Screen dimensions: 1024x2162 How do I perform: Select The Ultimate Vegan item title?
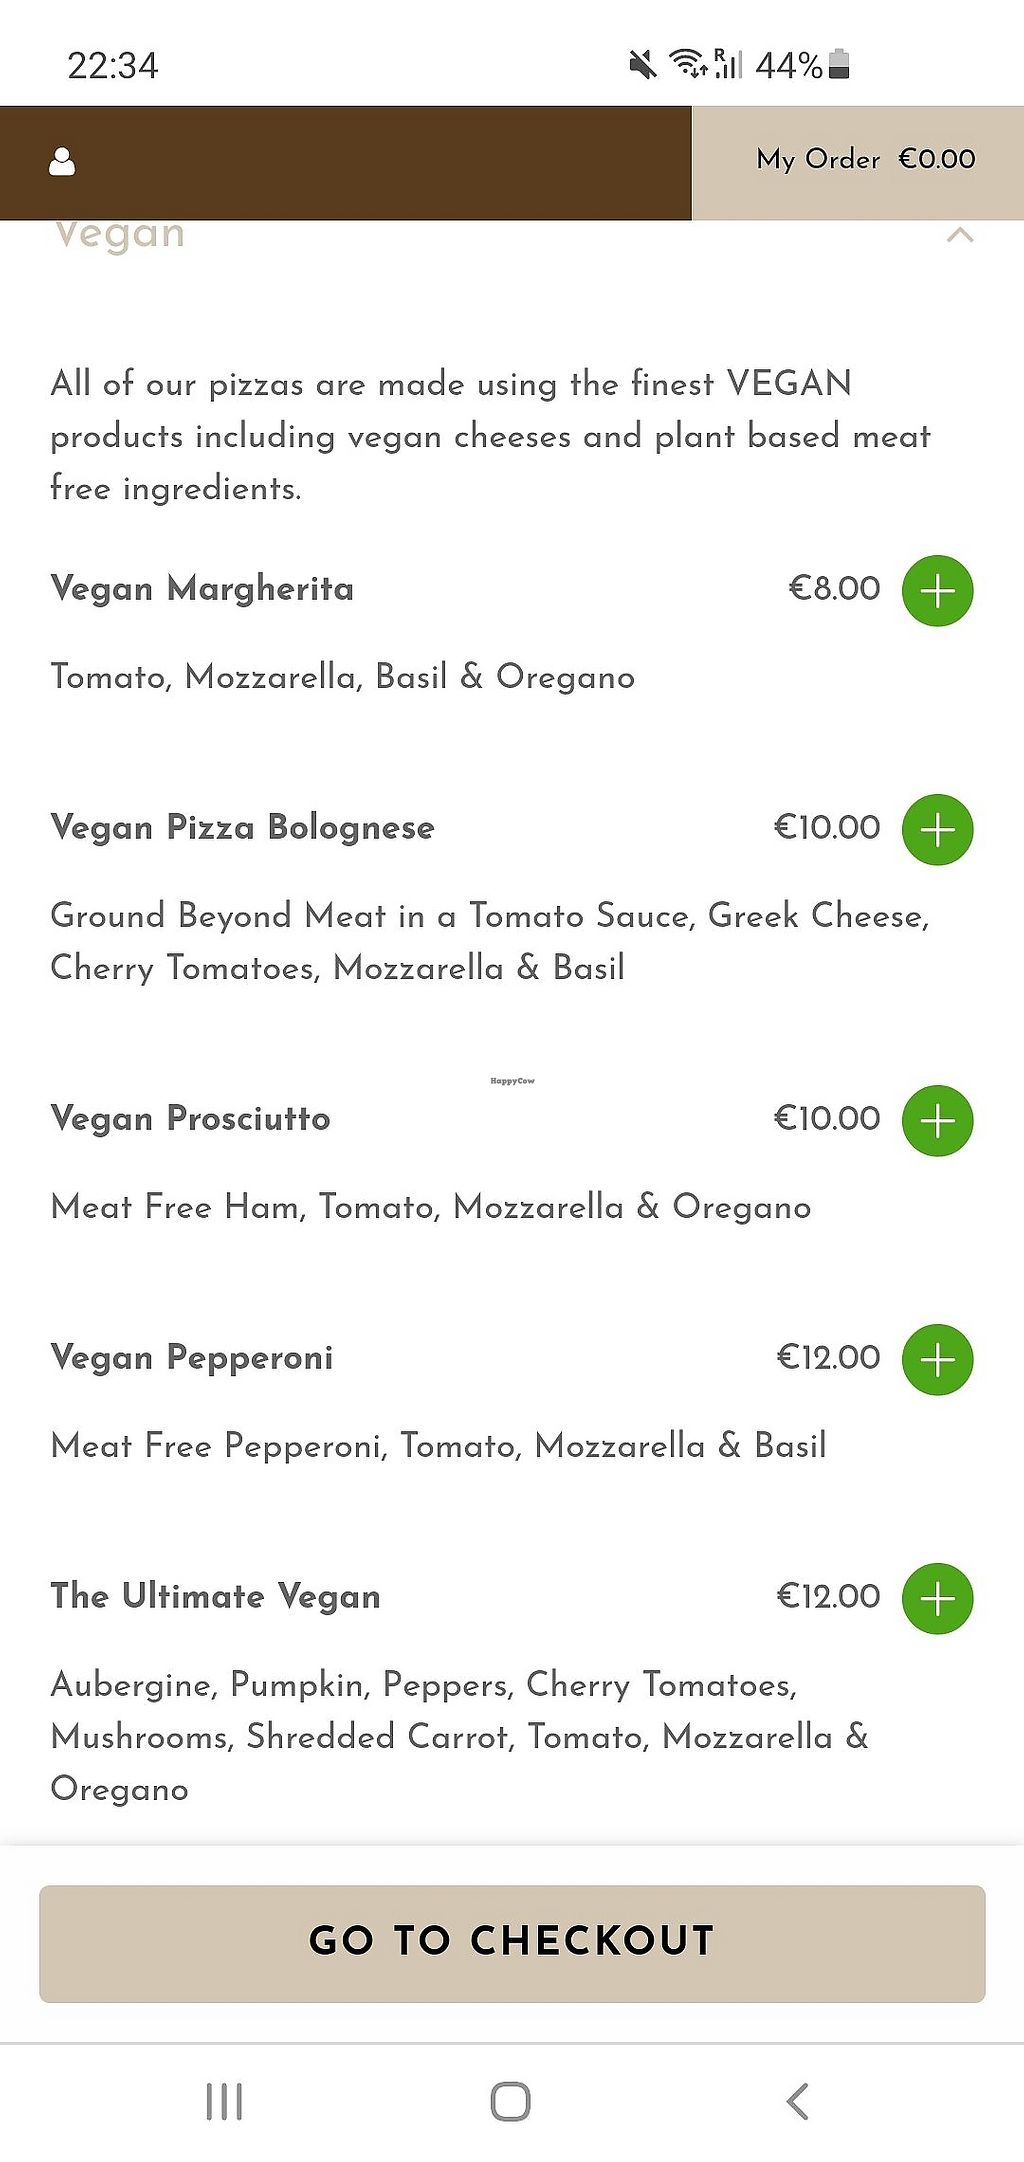[x=215, y=1597]
